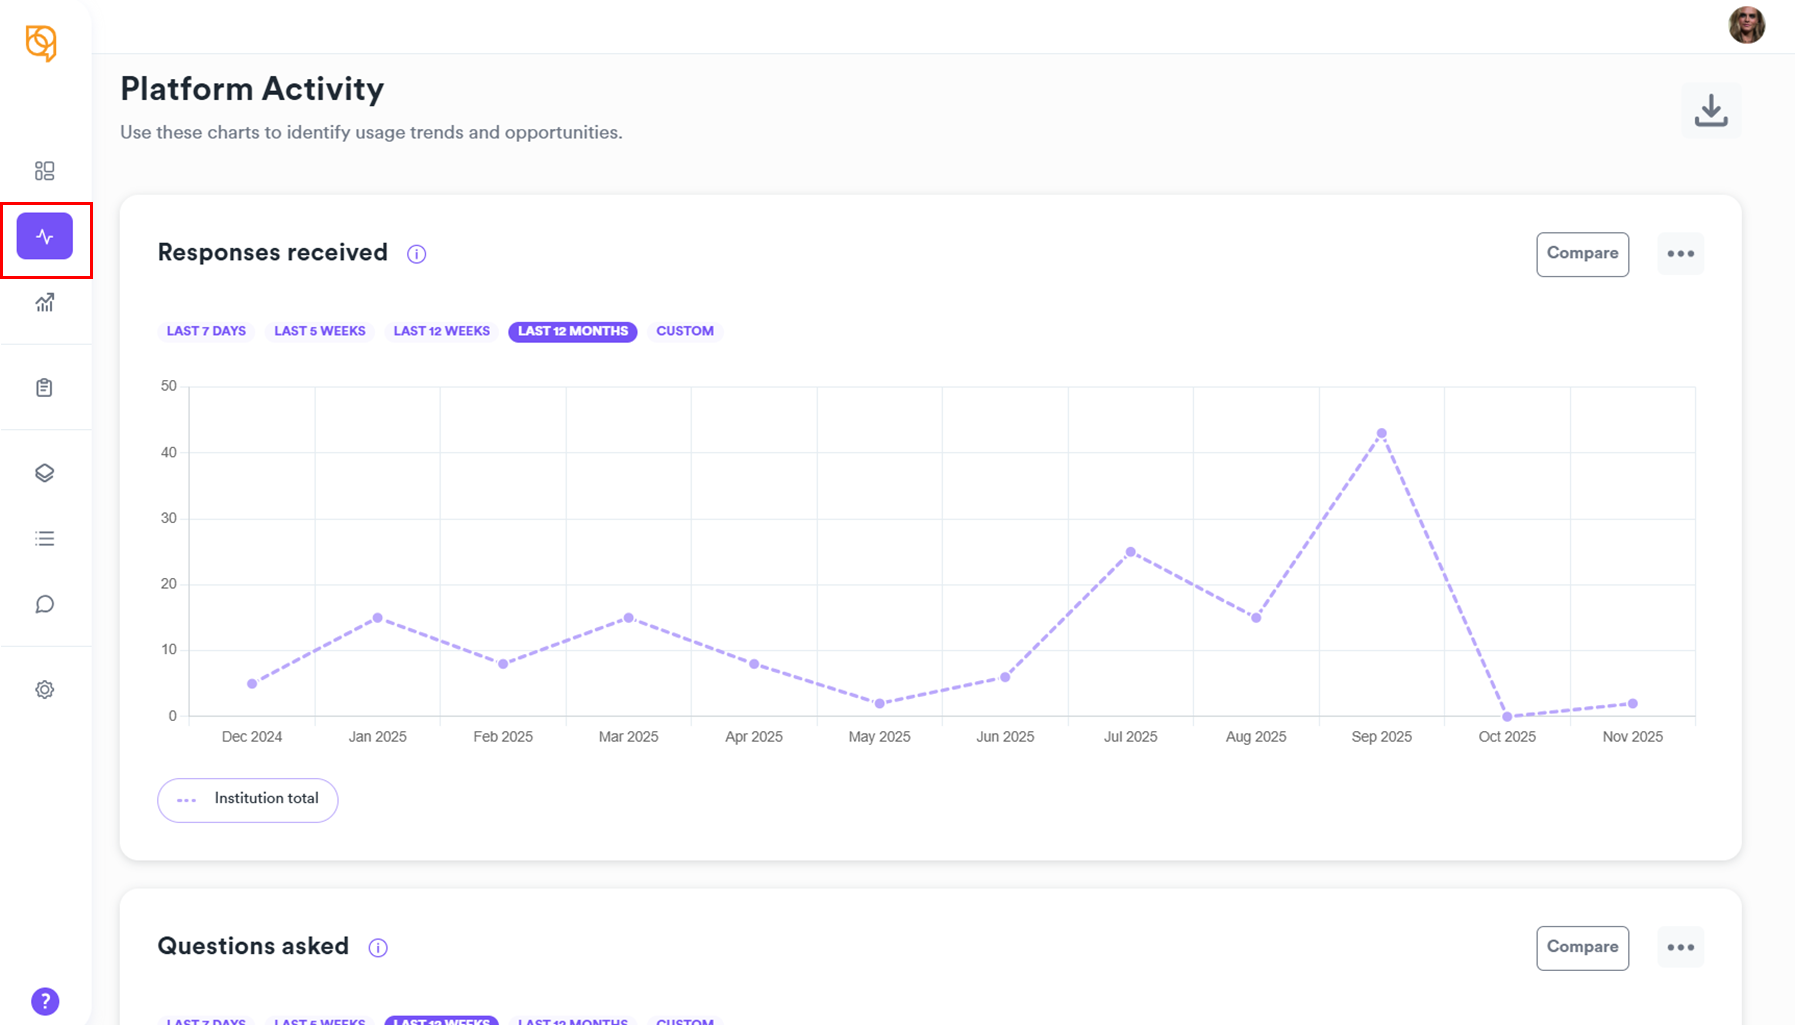1795x1025 pixels.
Task: Click the purple help question mark icon
Action: pos(45,1001)
